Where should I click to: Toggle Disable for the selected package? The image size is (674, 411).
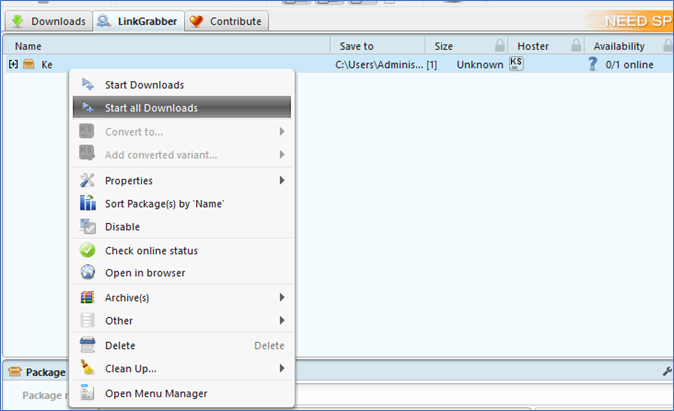click(x=122, y=227)
